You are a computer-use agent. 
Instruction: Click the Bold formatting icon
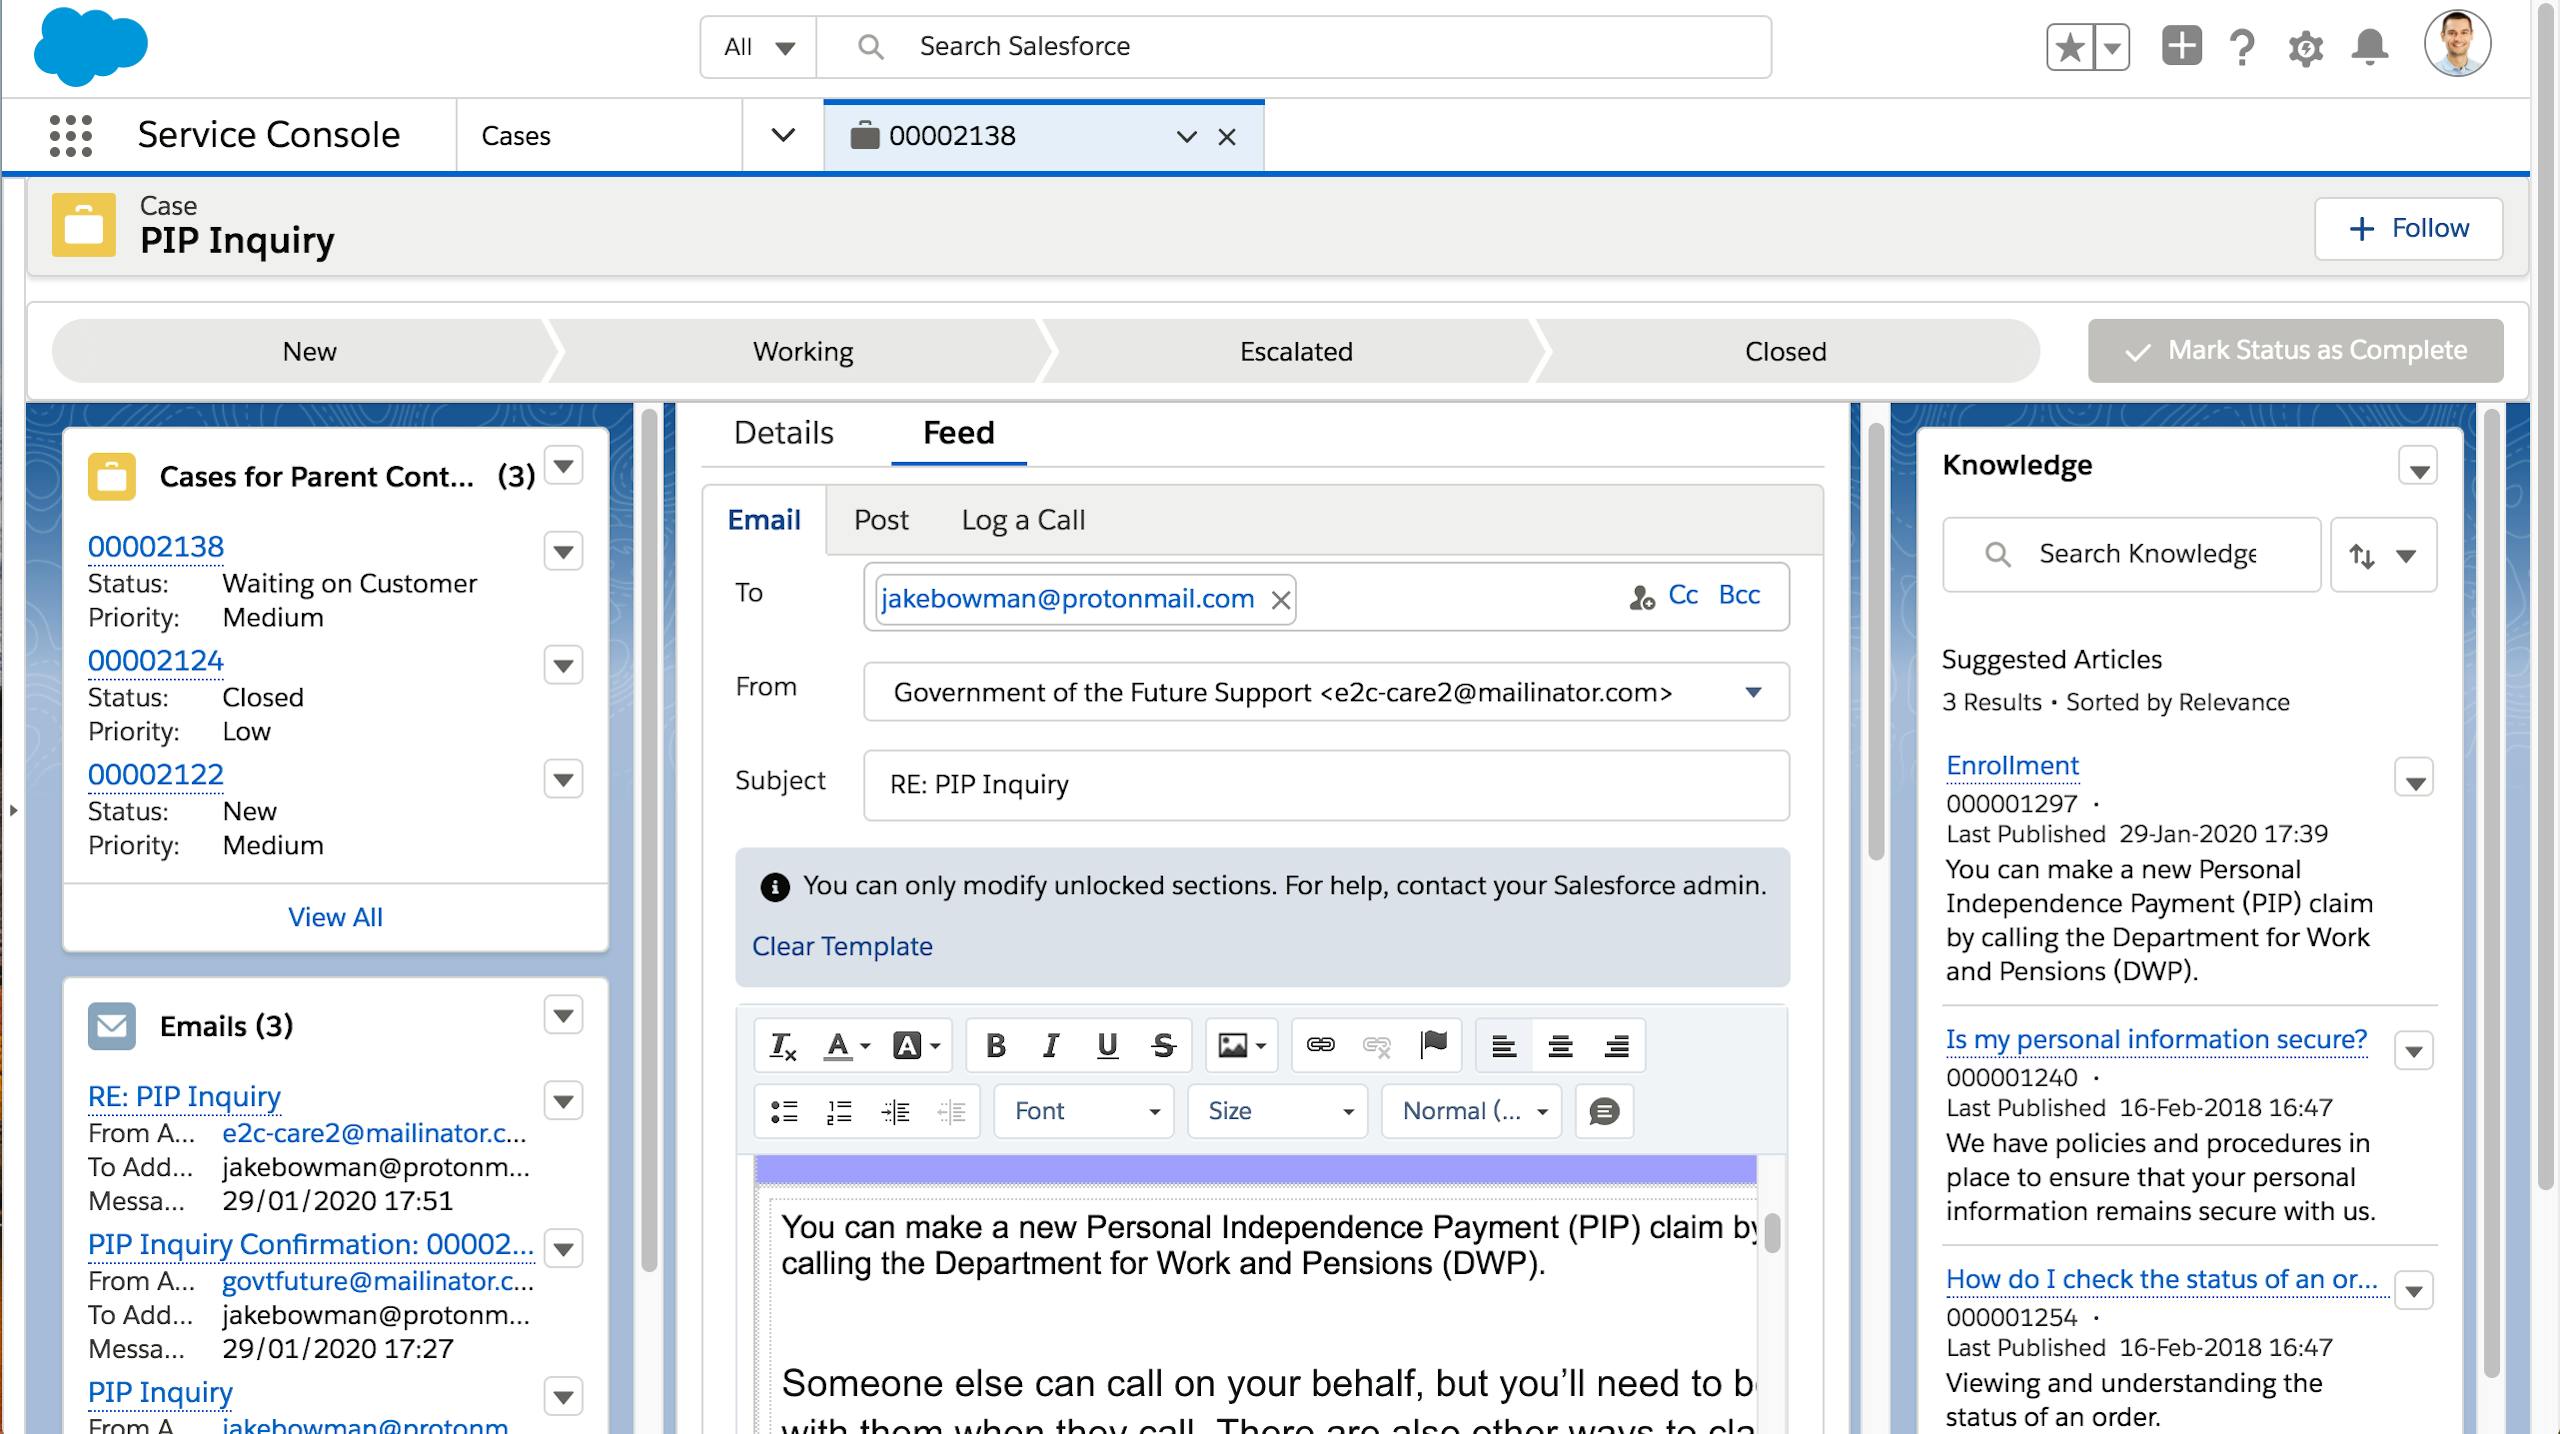tap(995, 1046)
